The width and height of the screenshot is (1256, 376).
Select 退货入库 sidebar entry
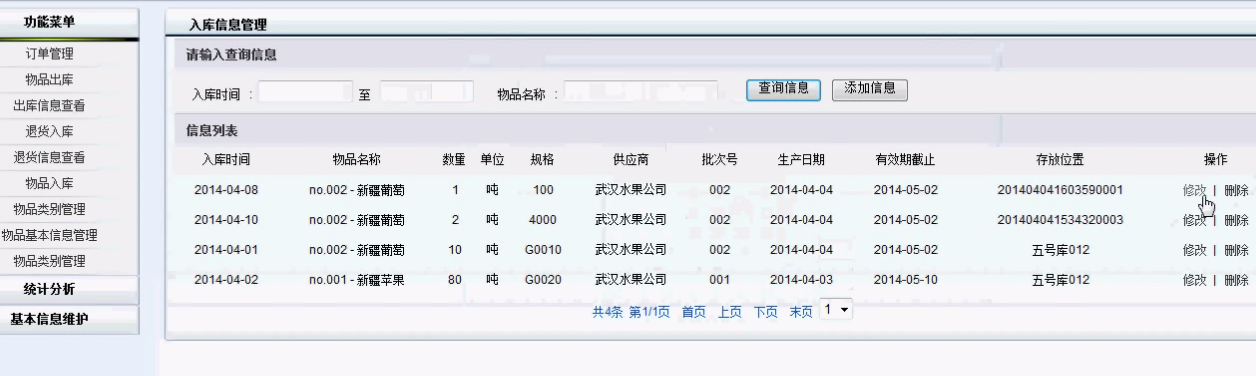pos(49,131)
